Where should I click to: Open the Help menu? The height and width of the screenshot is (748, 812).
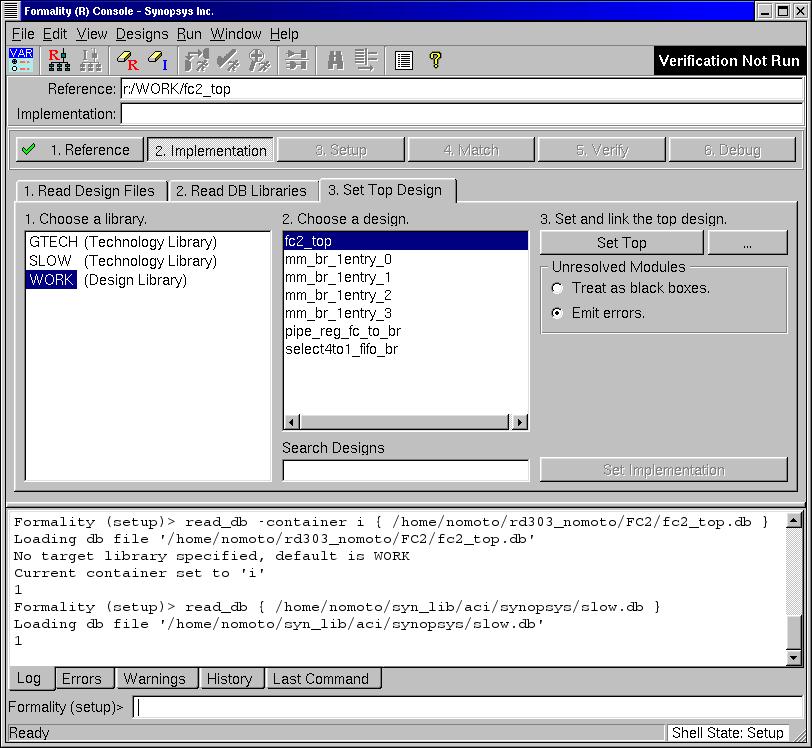pos(284,34)
